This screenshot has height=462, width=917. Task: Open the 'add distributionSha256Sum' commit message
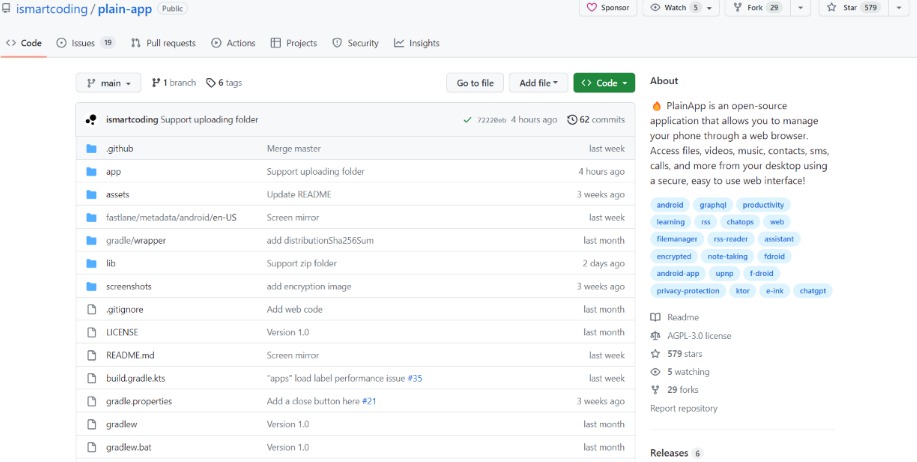point(320,240)
